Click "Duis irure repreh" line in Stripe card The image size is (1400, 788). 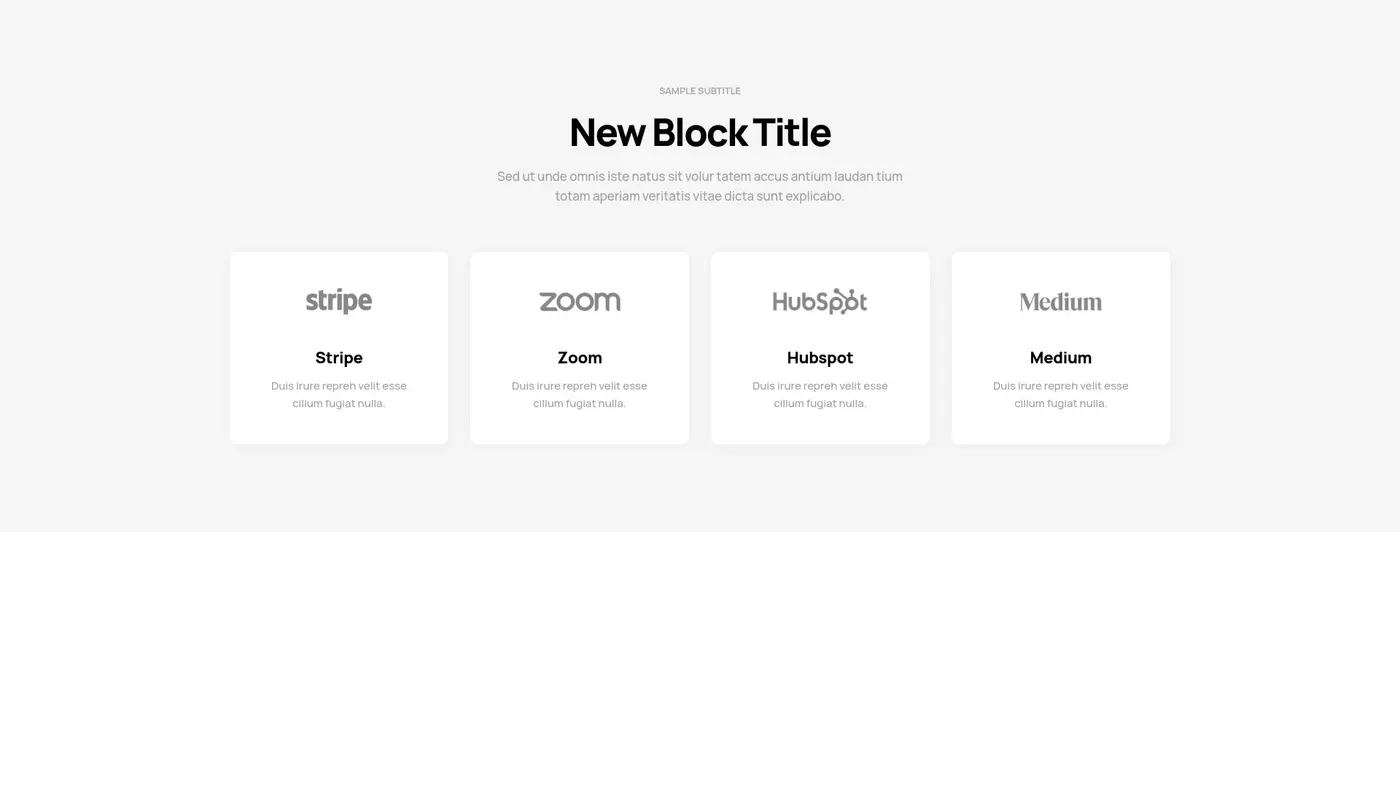coord(339,386)
